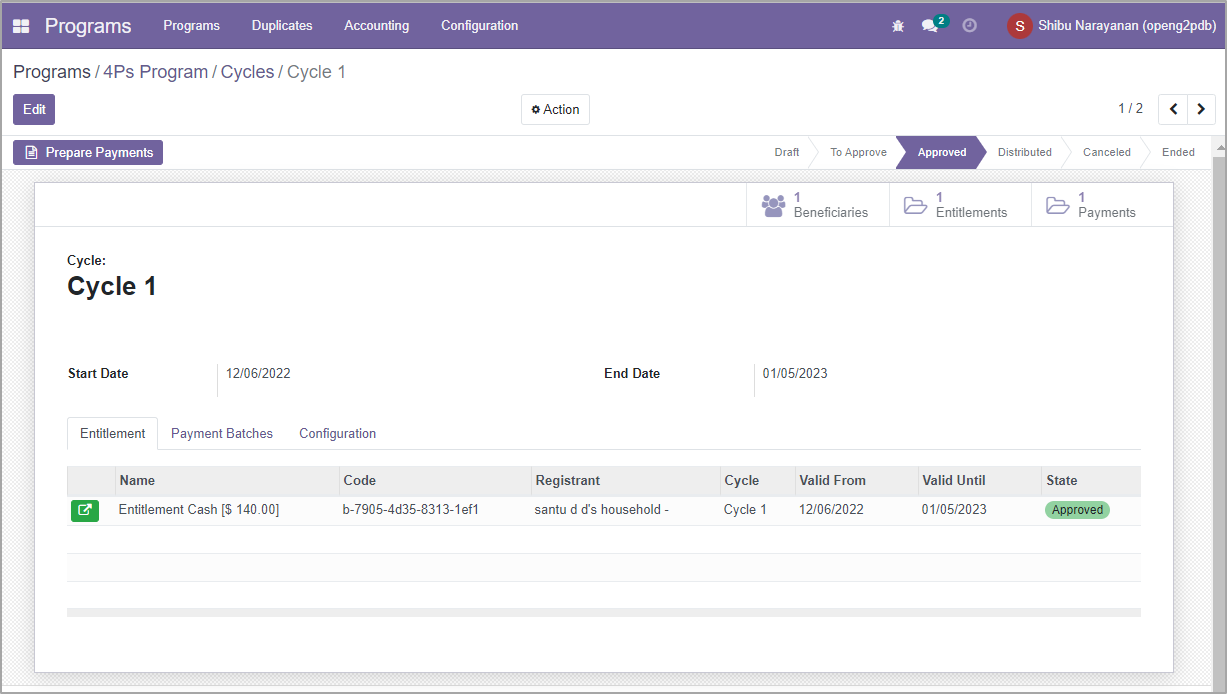Click the Prepare Payments button
This screenshot has height=694, width=1227.
click(x=88, y=153)
